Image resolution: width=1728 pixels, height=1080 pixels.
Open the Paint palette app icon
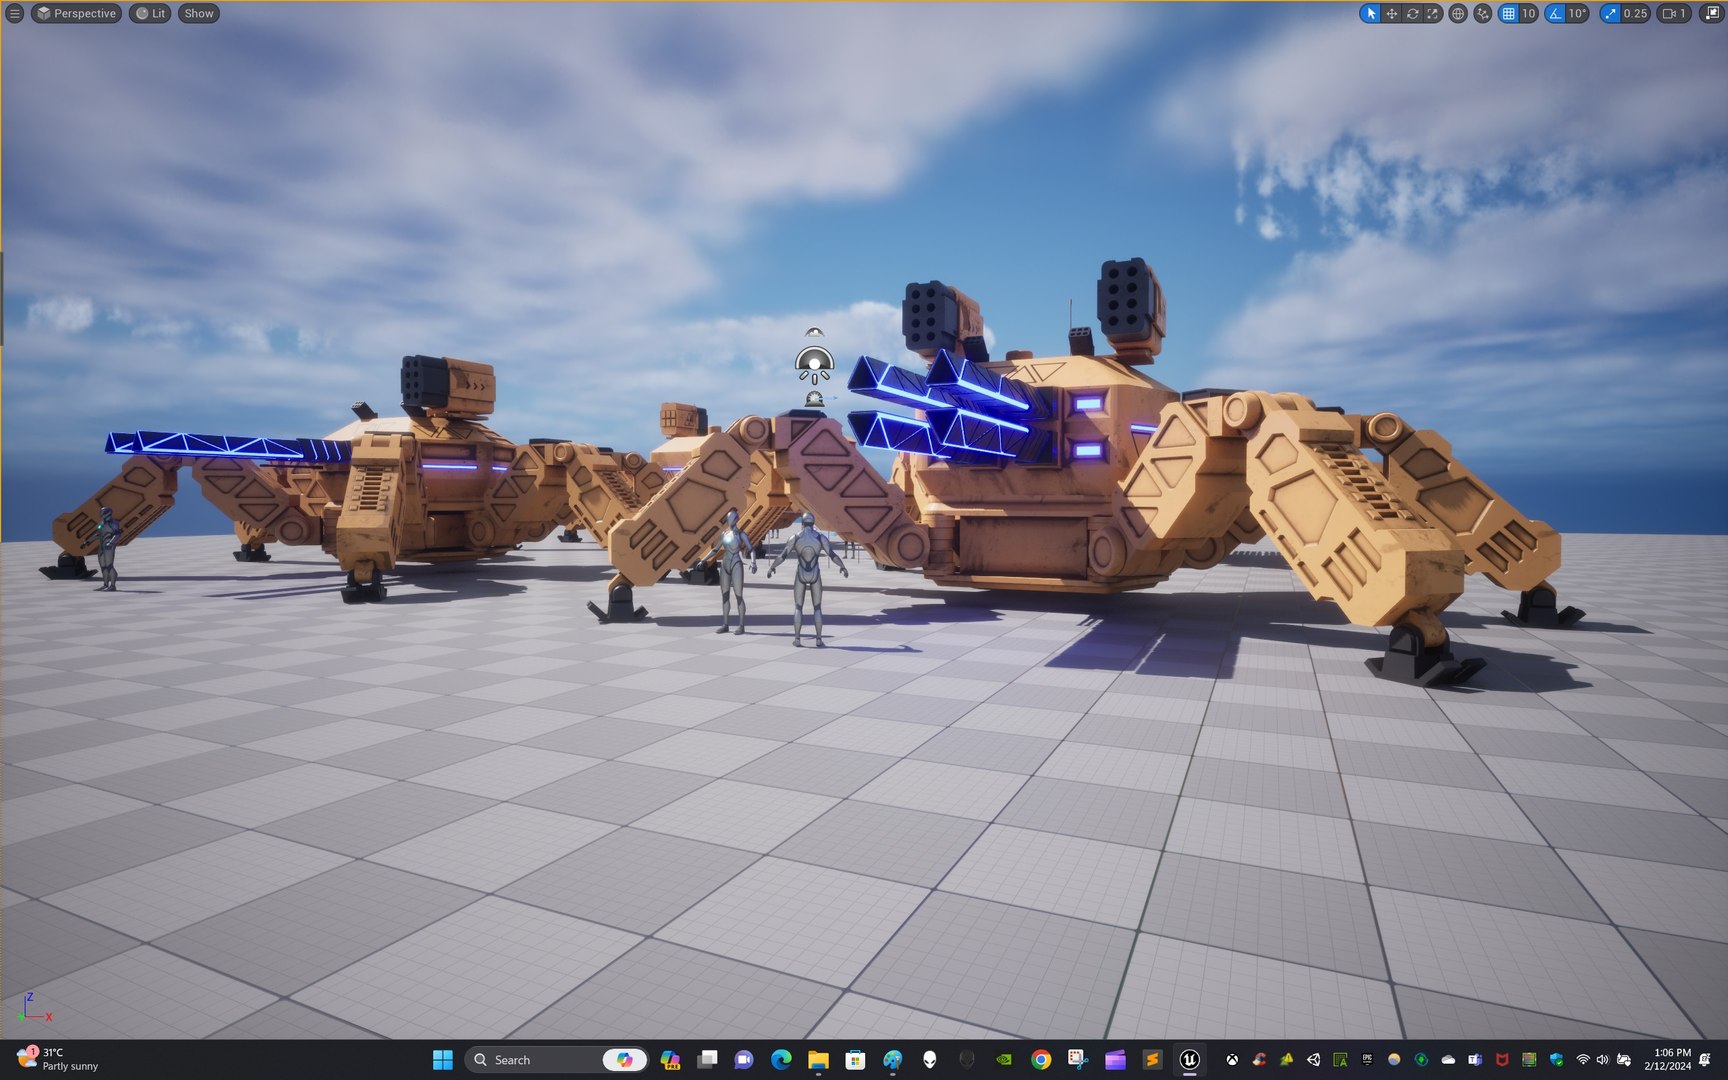coord(892,1059)
